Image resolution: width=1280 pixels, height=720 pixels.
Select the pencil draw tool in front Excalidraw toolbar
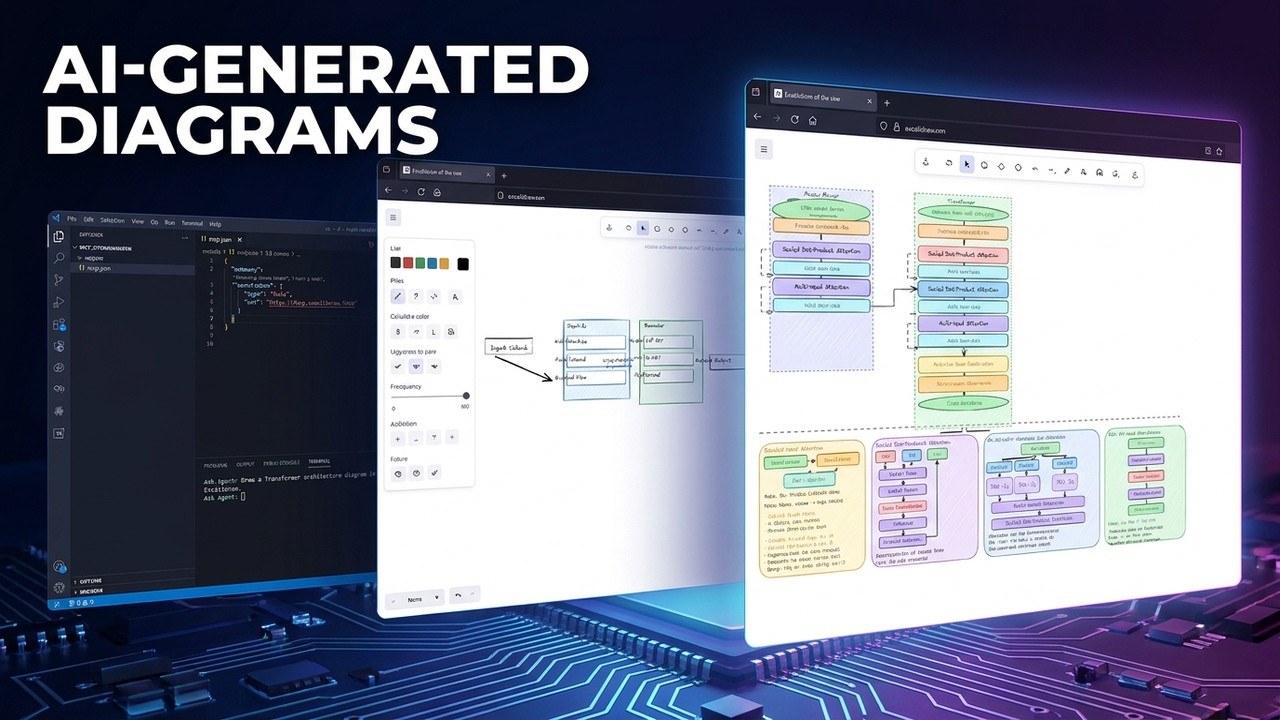[x=1067, y=171]
